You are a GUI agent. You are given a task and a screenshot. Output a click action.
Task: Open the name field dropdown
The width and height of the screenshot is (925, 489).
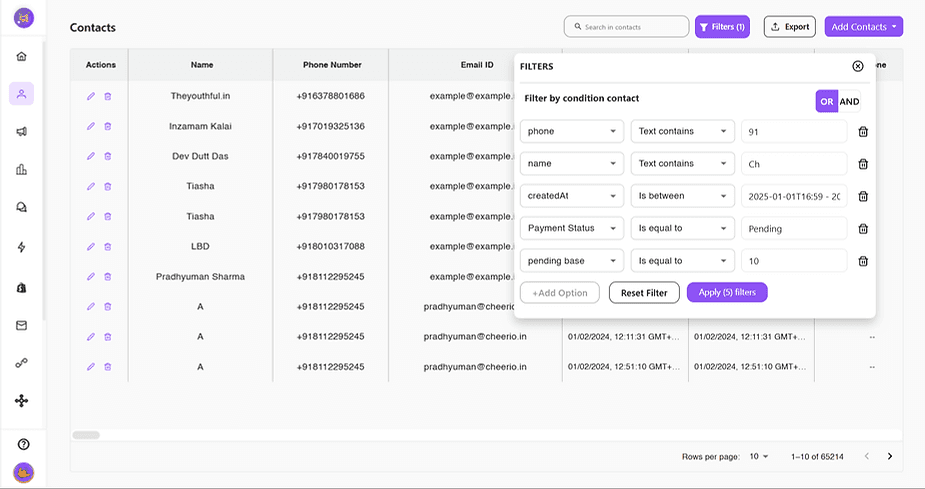click(x=572, y=164)
